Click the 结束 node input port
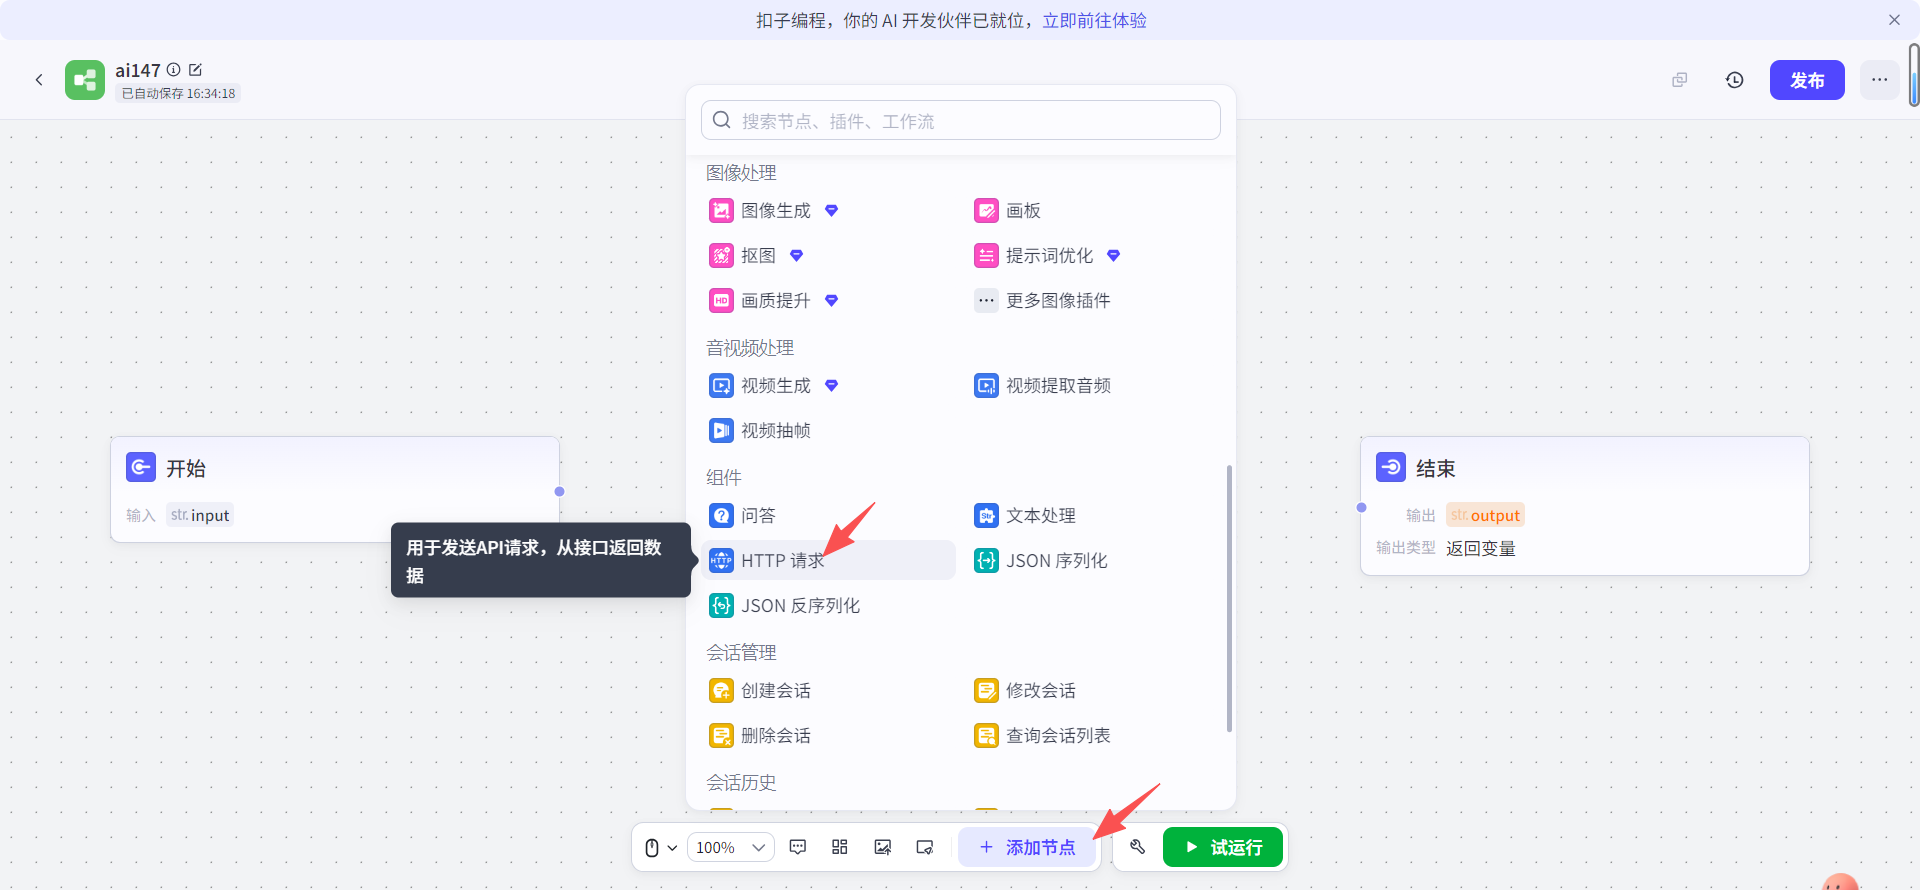The width and height of the screenshot is (1920, 890). 1361,508
